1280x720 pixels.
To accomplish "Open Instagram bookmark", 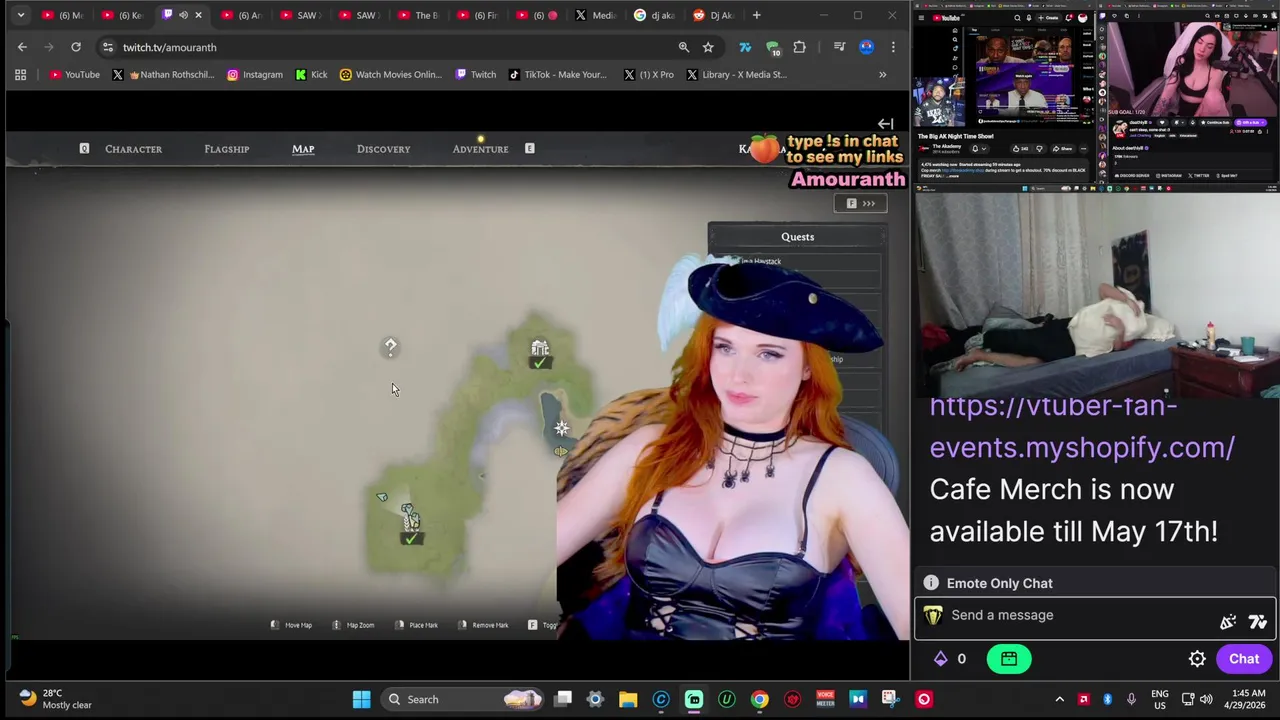I will [255, 74].
